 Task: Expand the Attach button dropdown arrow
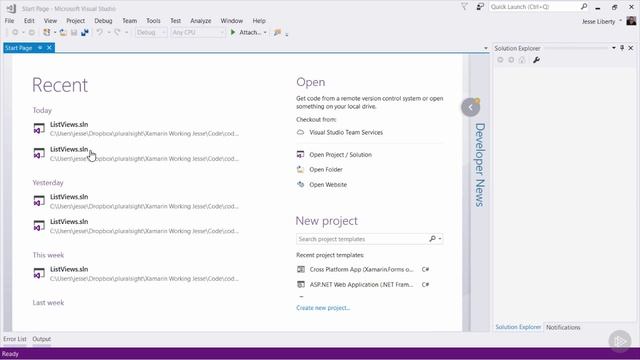(265, 32)
